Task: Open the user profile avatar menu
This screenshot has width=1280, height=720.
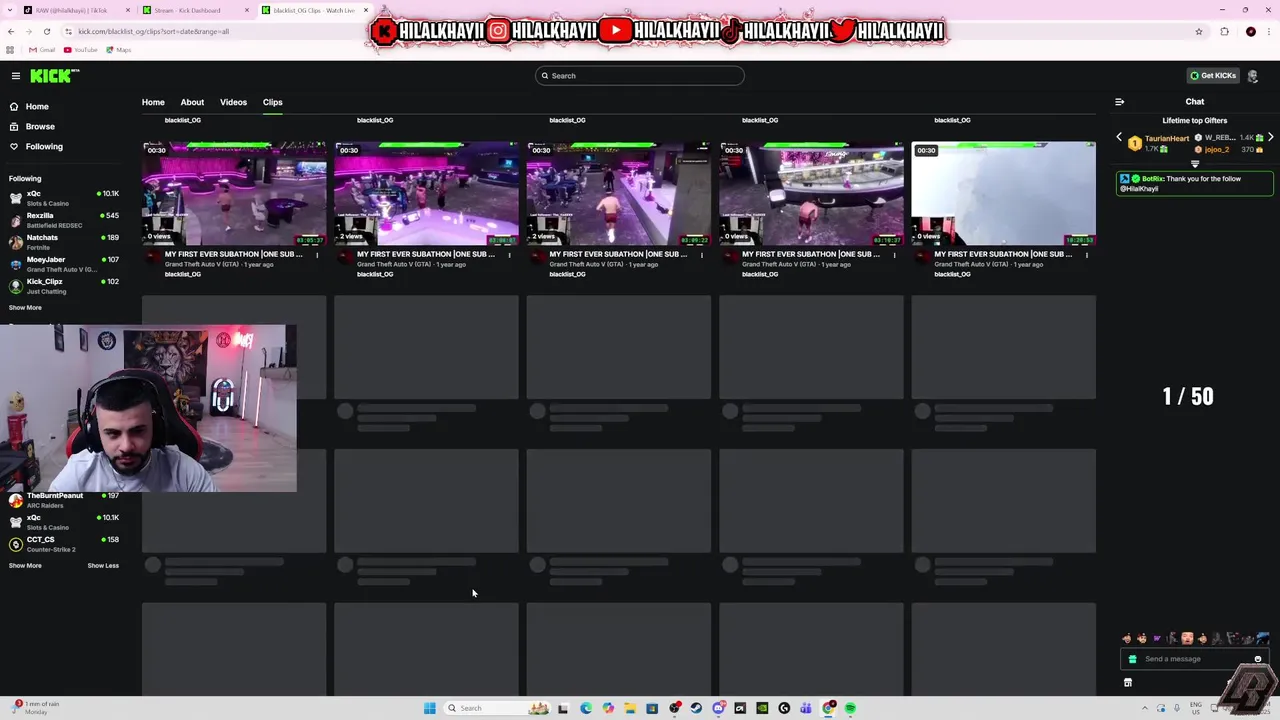Action: point(1253,76)
